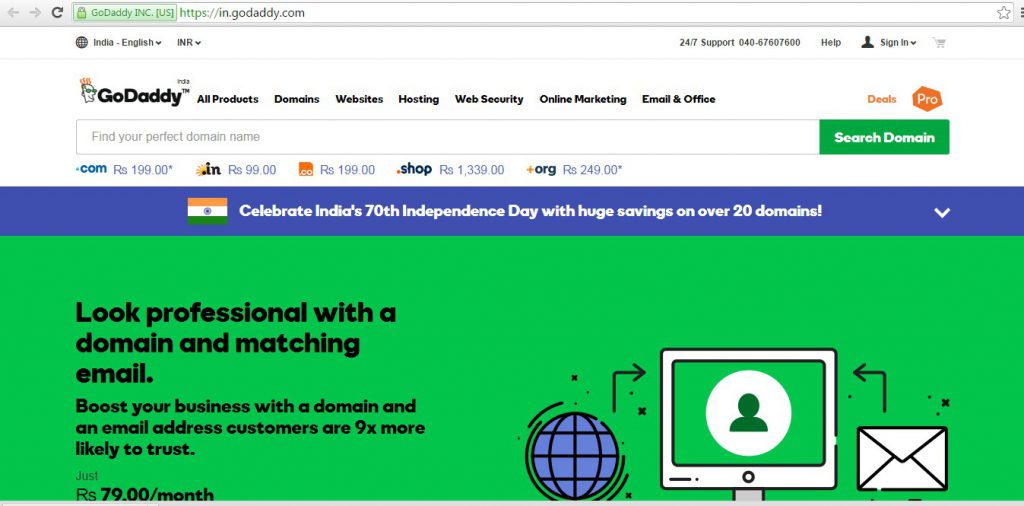The image size is (1024, 506).
Task: Click the GoDaddy India logo
Action: [x=135, y=92]
